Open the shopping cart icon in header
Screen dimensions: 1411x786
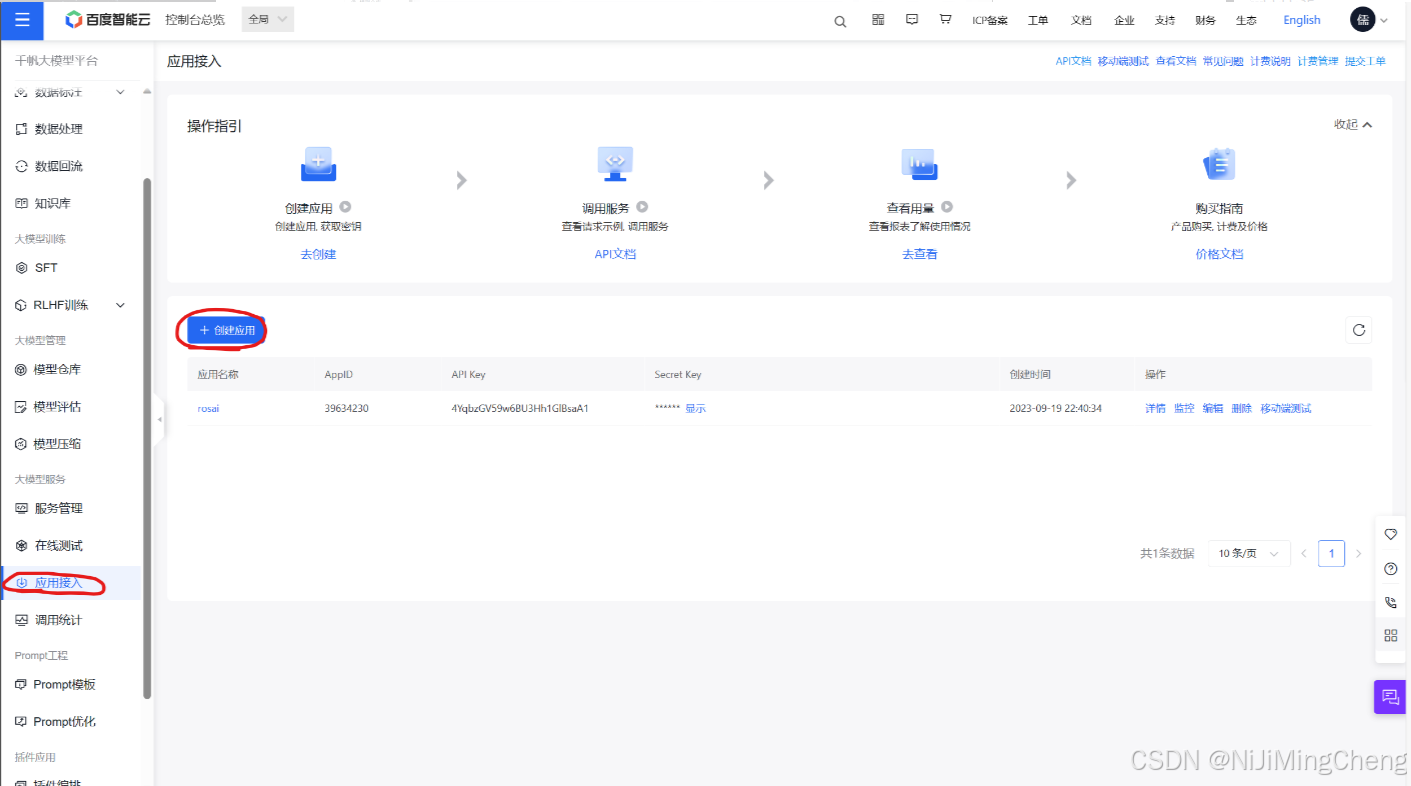pos(945,20)
